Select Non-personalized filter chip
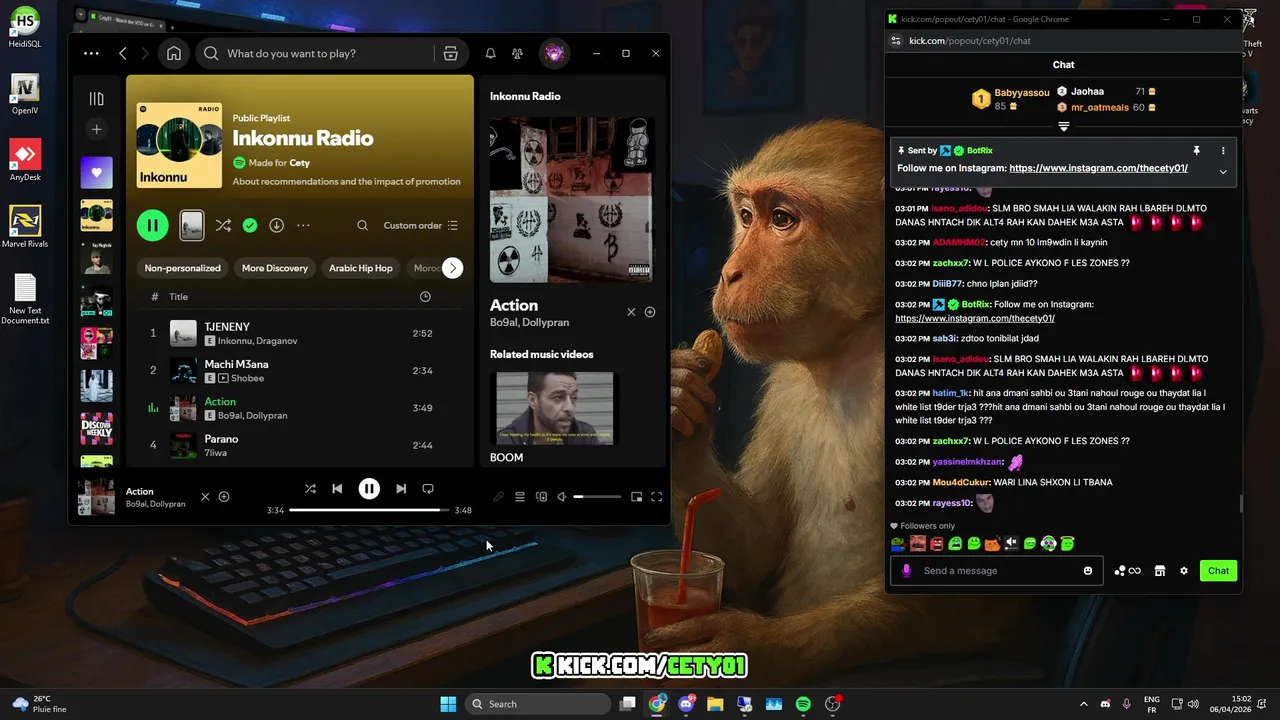Image resolution: width=1280 pixels, height=720 pixels. (x=182, y=268)
